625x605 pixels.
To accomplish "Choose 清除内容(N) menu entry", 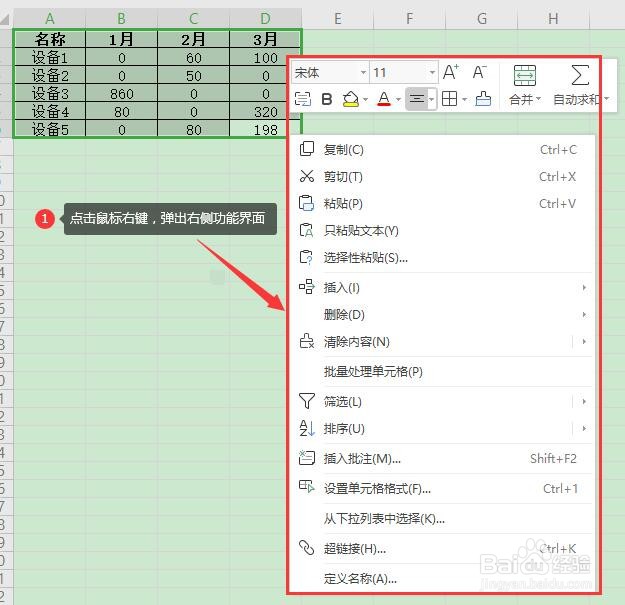I will click(441, 342).
